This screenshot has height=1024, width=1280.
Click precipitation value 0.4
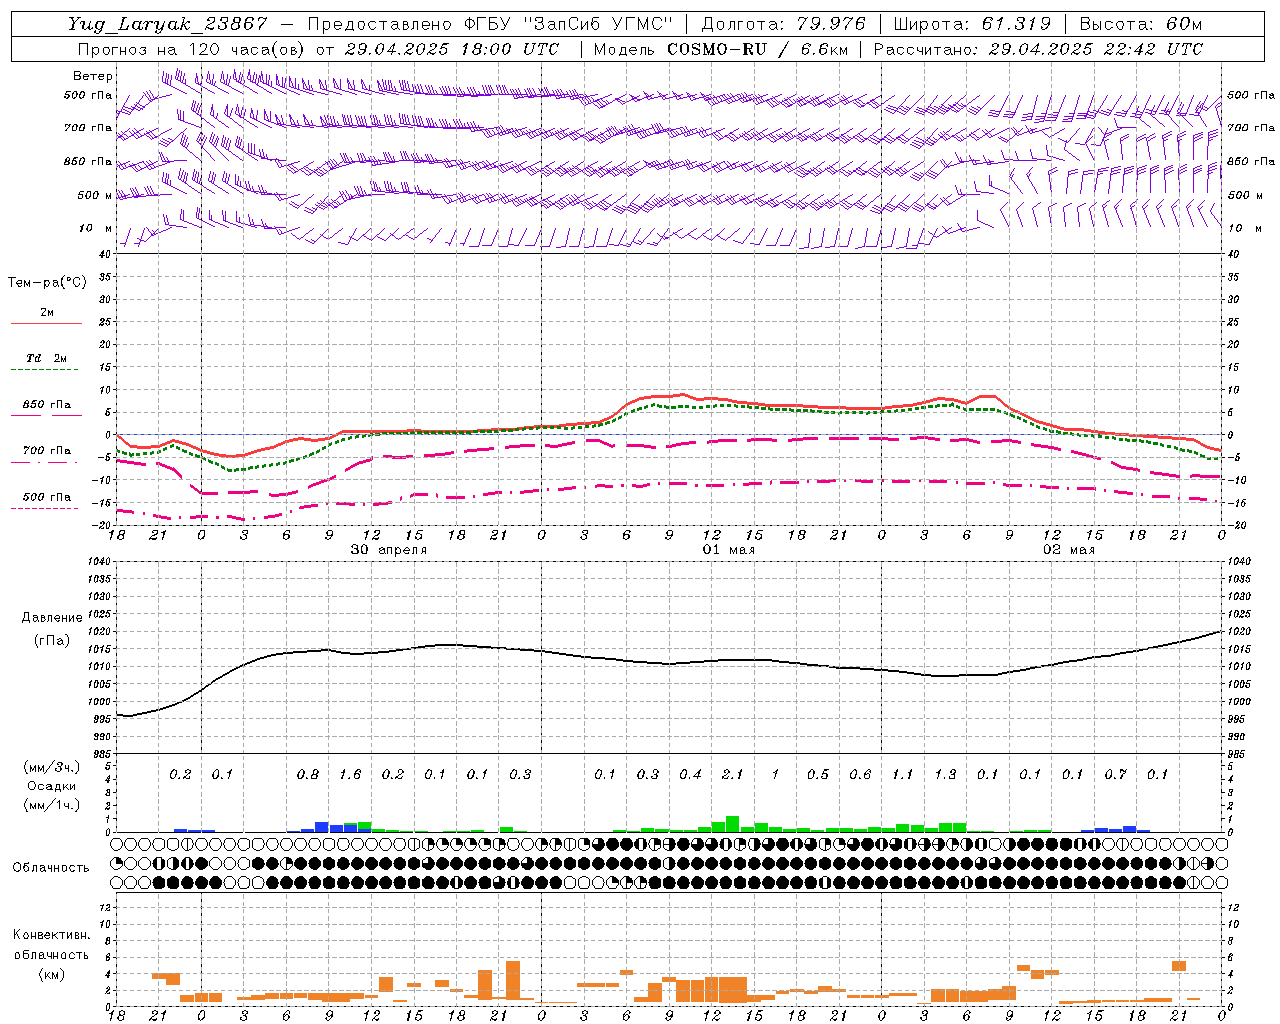[x=690, y=774]
